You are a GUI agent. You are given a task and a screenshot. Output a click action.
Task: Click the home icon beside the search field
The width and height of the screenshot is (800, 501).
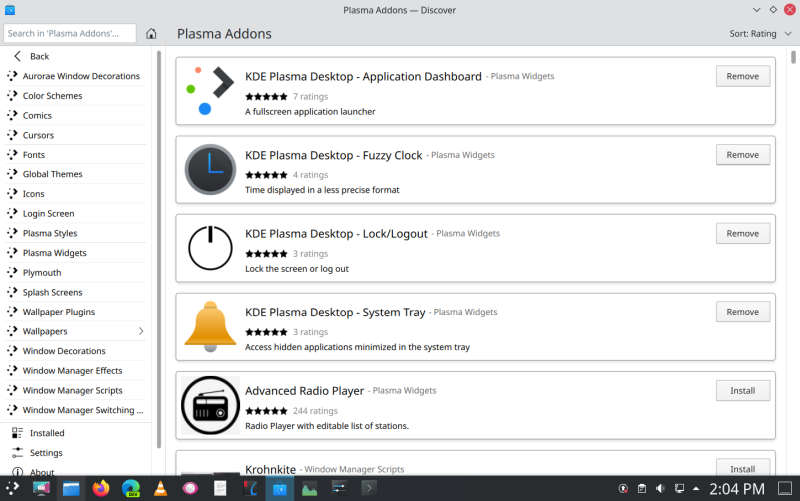click(151, 34)
